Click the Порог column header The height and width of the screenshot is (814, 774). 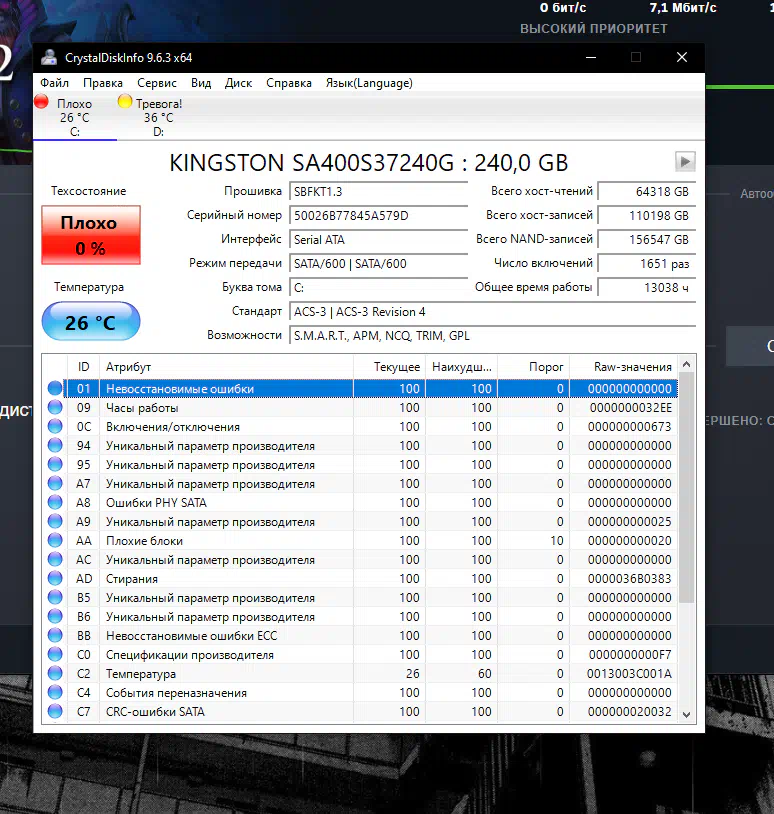[534, 367]
